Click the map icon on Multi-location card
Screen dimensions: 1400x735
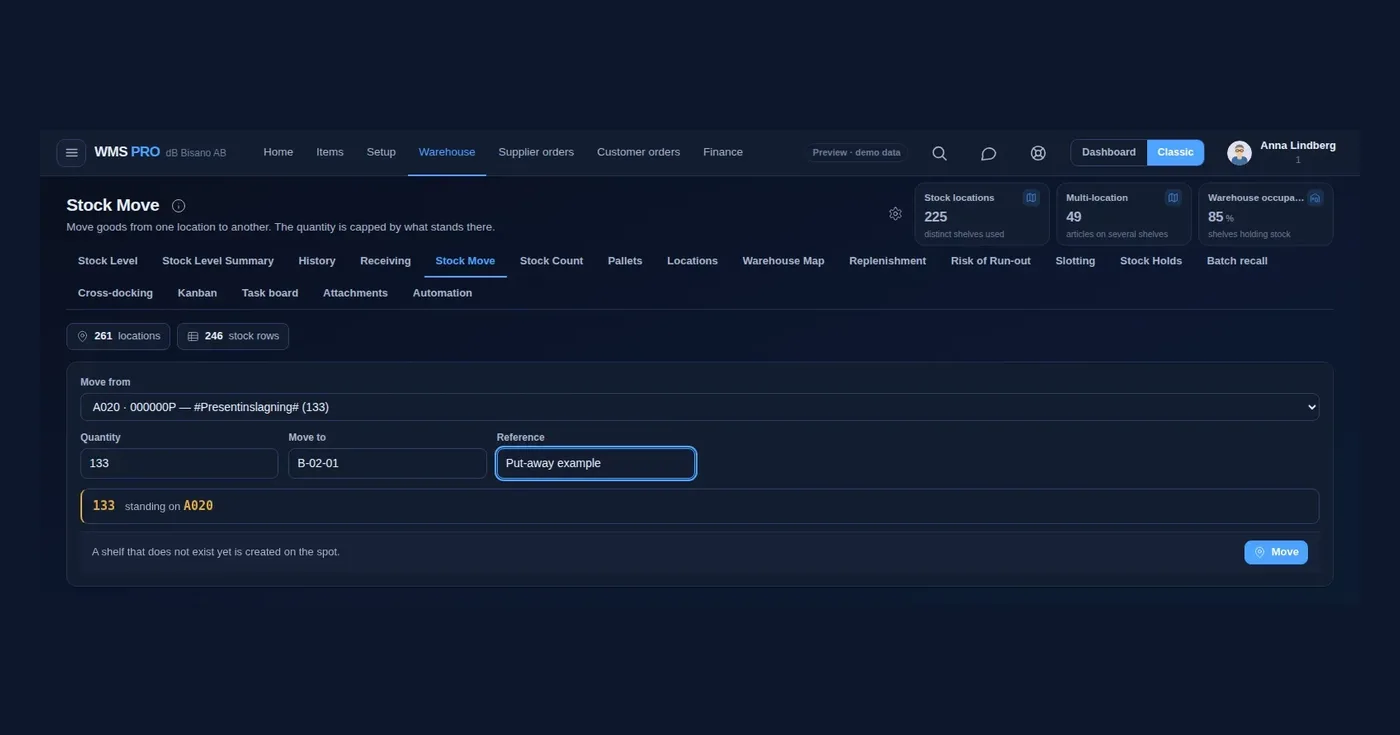pyautogui.click(x=1173, y=198)
